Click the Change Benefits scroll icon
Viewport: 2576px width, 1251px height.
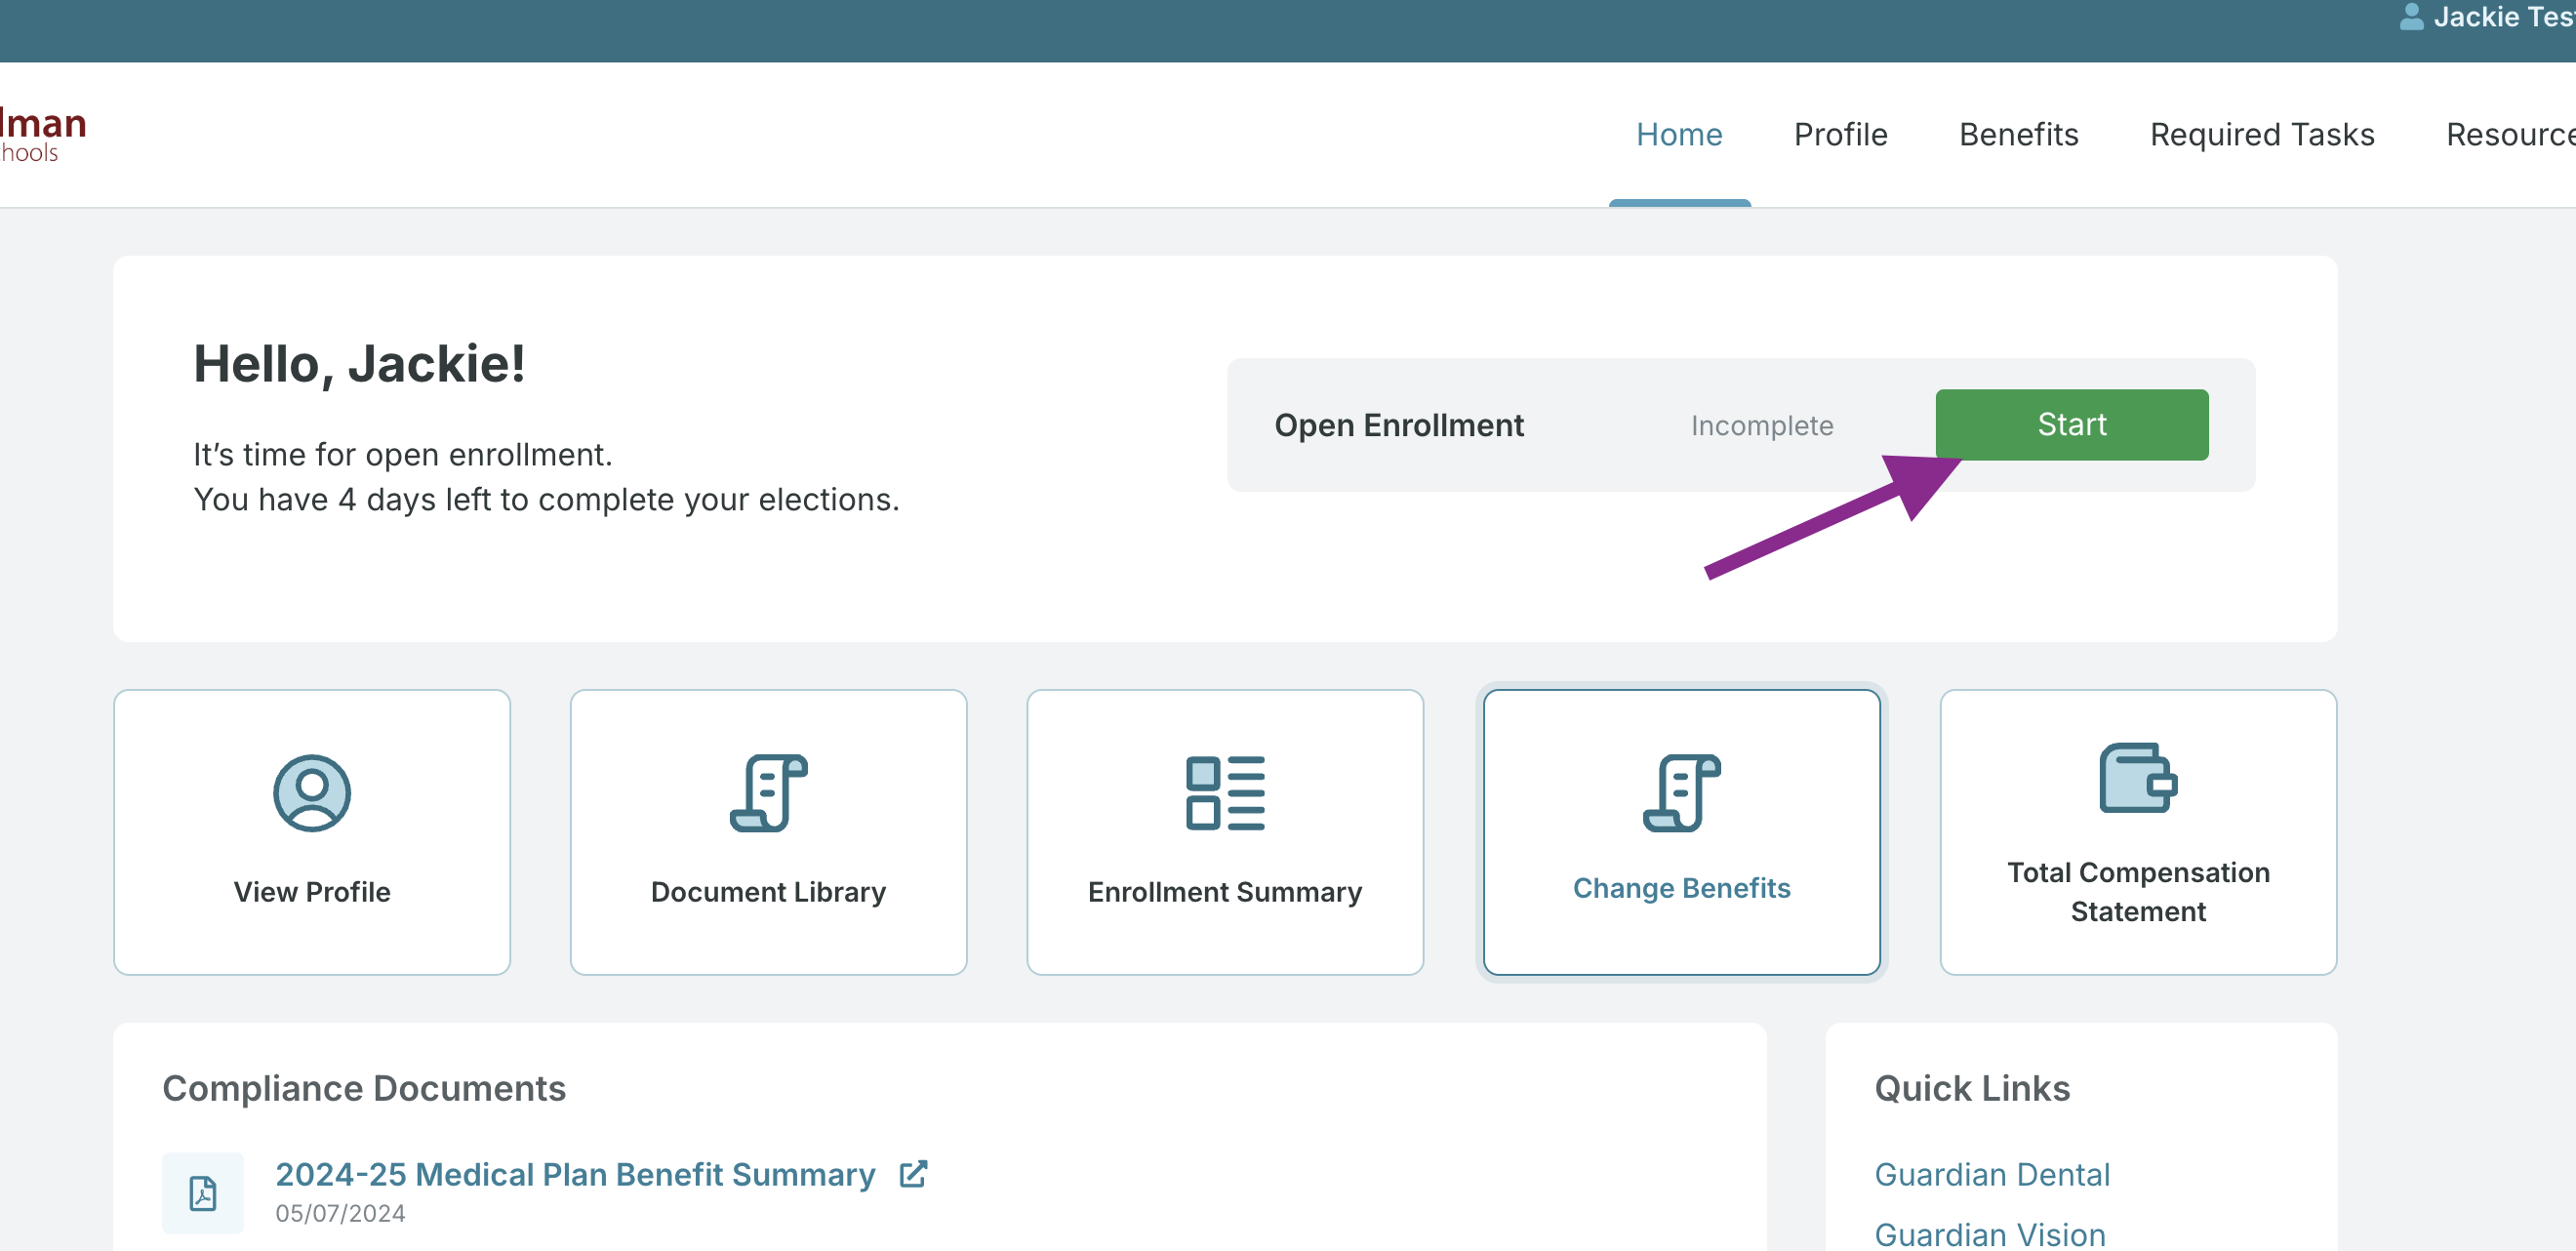(1681, 792)
